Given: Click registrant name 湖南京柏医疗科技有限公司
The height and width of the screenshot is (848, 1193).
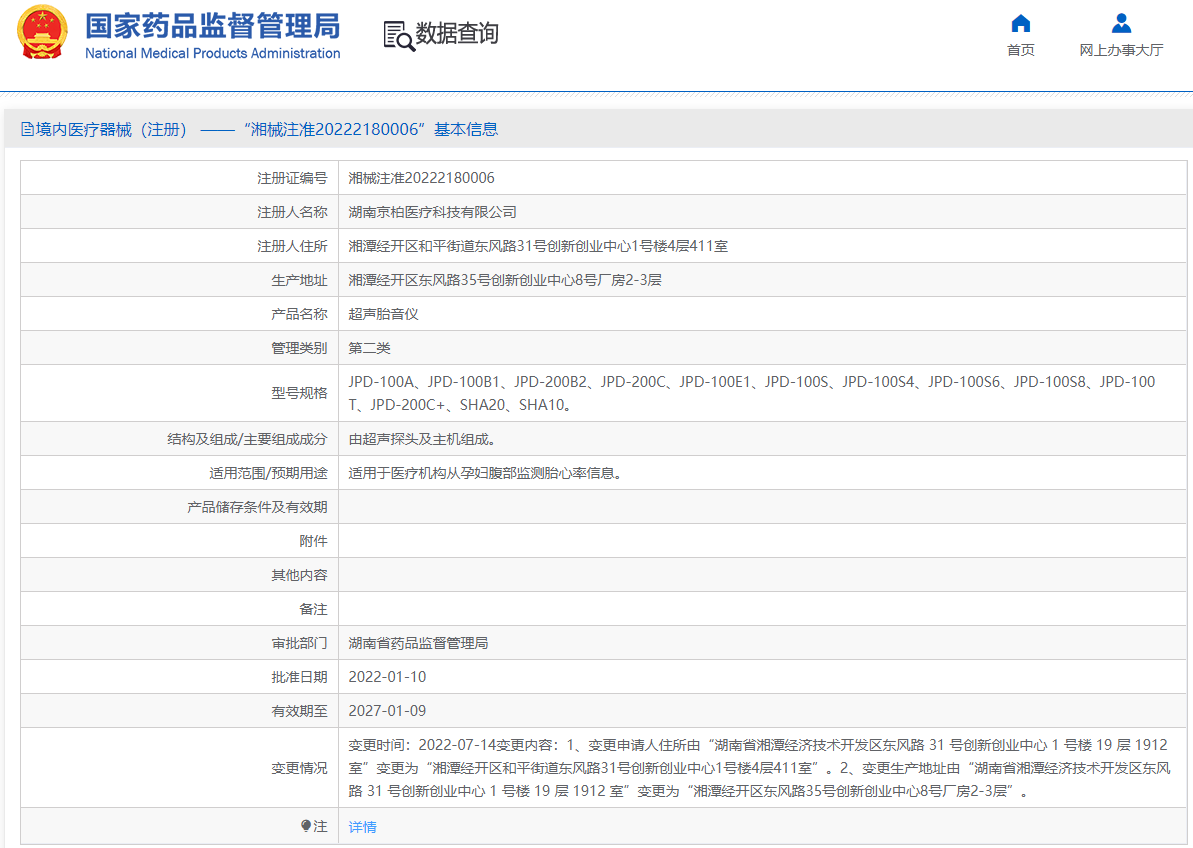Looking at the screenshot, I should 432,212.
